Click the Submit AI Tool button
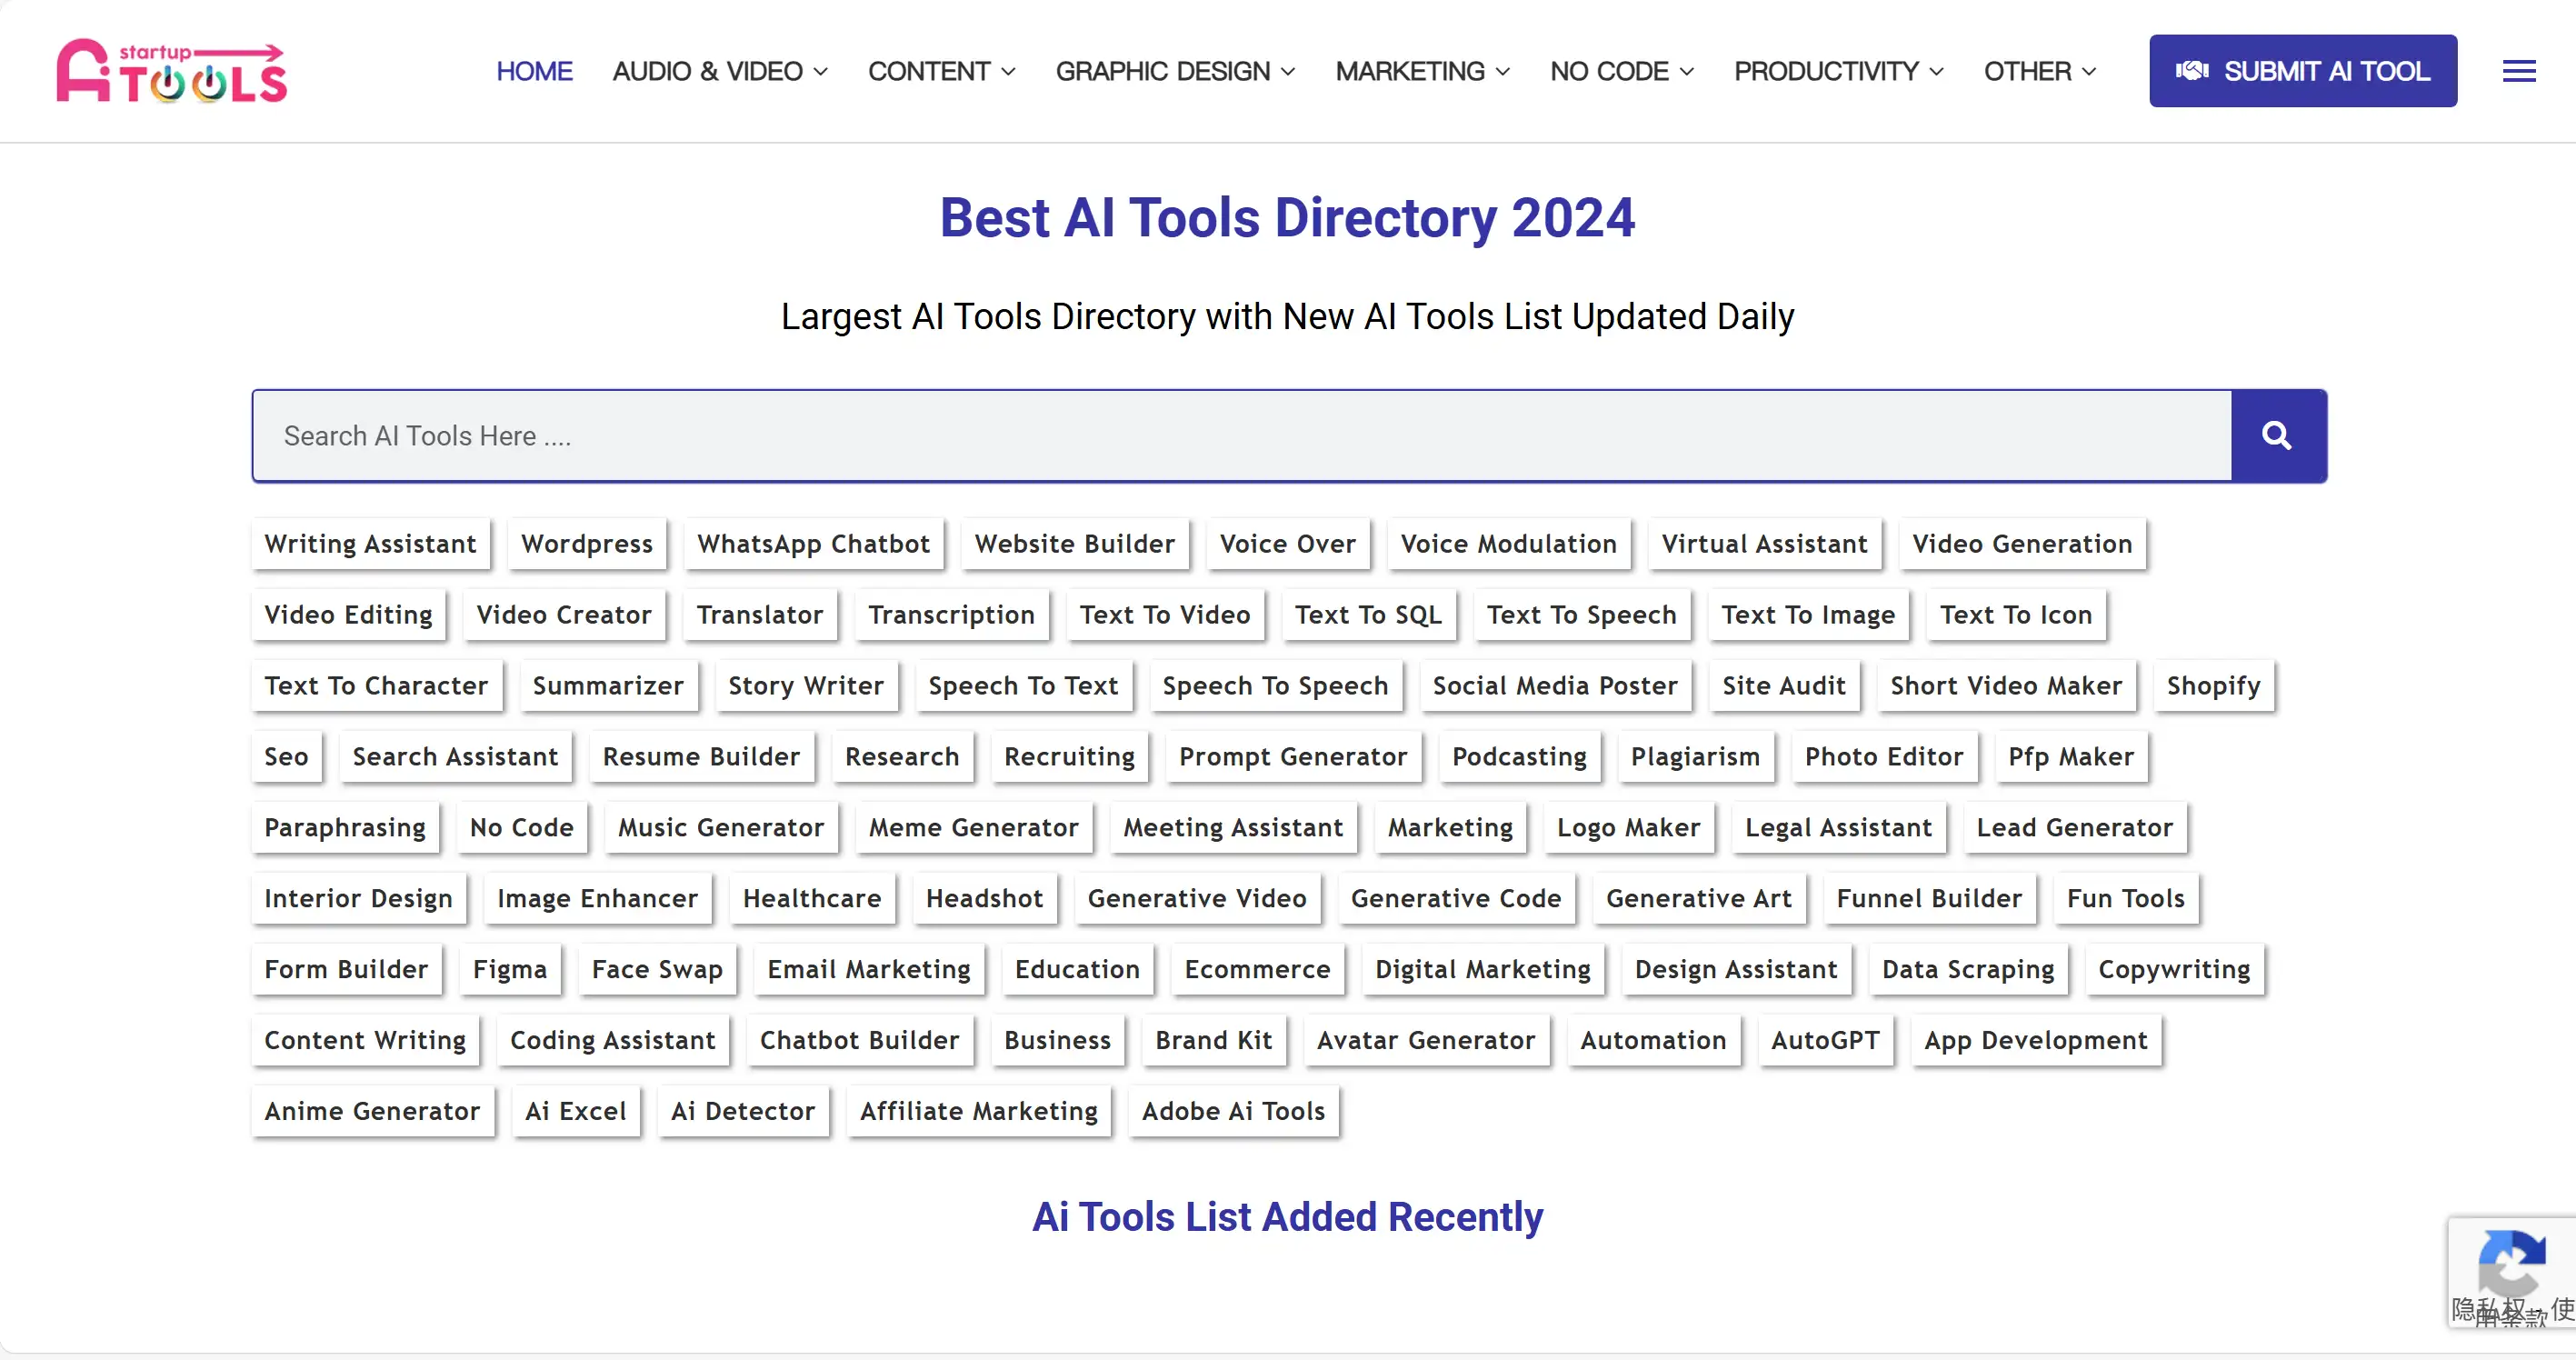 pos(2303,71)
